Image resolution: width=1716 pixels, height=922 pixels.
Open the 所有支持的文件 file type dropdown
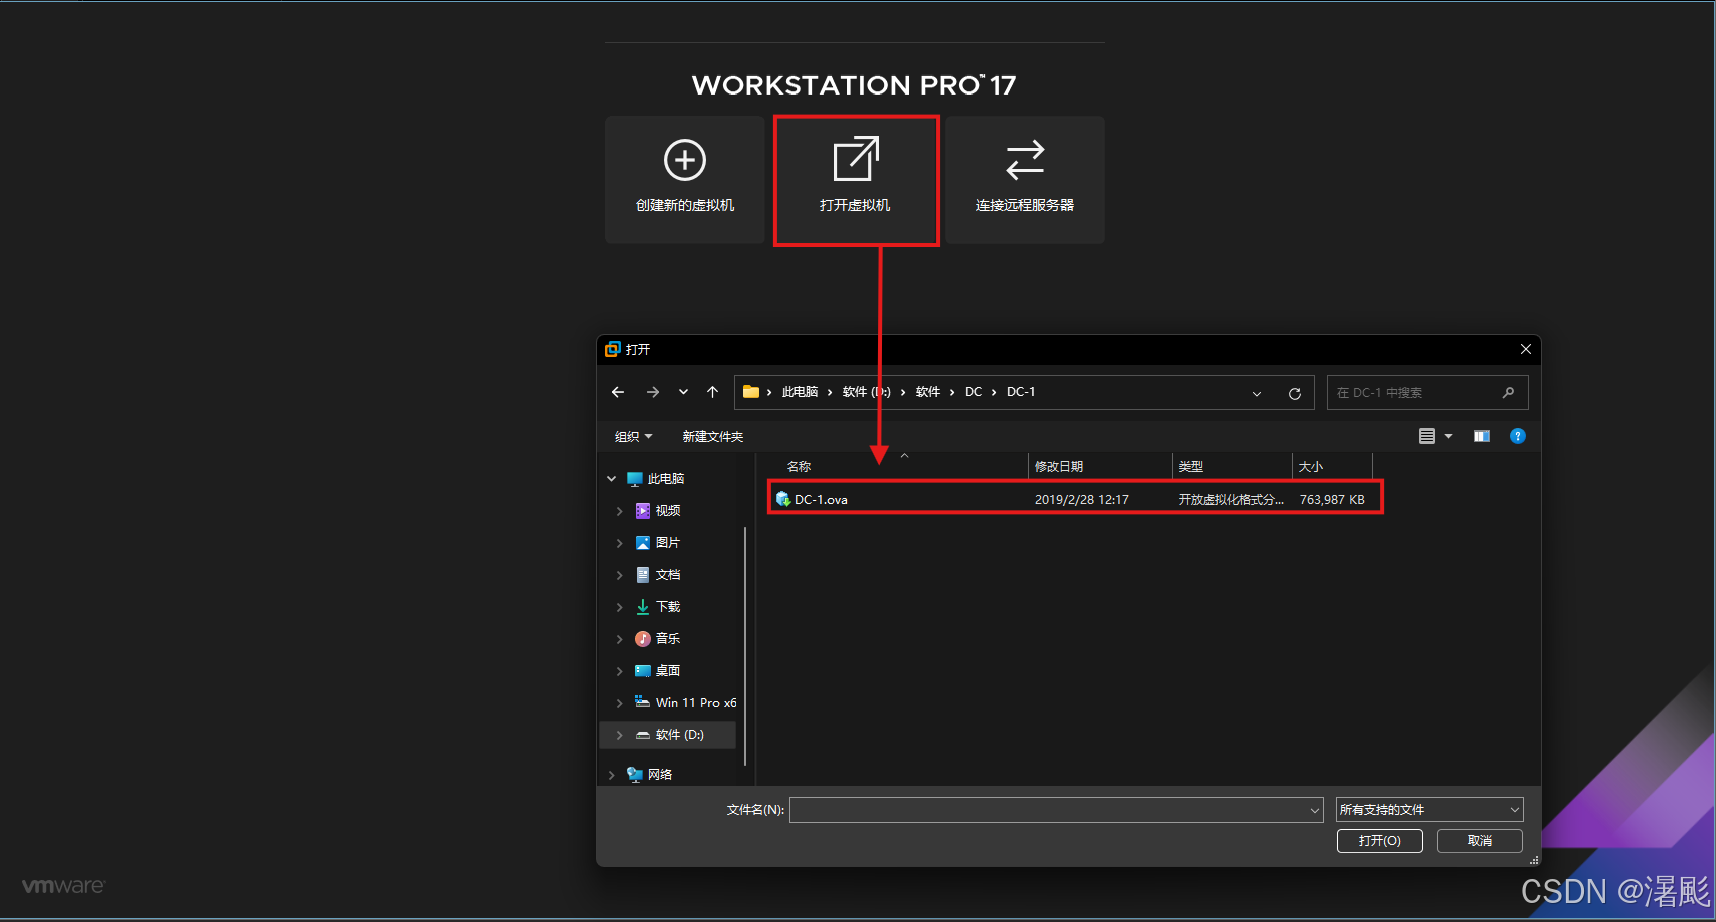tap(1430, 810)
